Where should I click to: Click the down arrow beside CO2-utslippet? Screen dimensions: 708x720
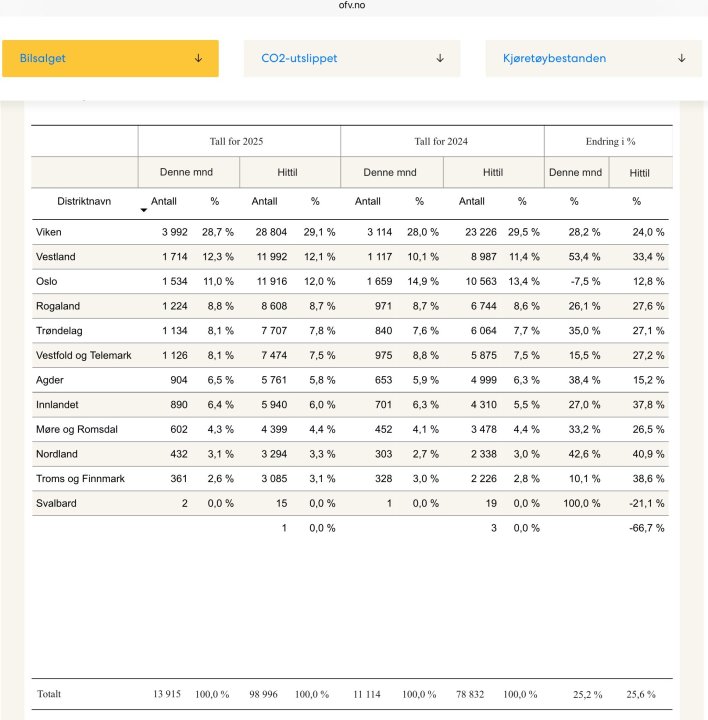(440, 59)
